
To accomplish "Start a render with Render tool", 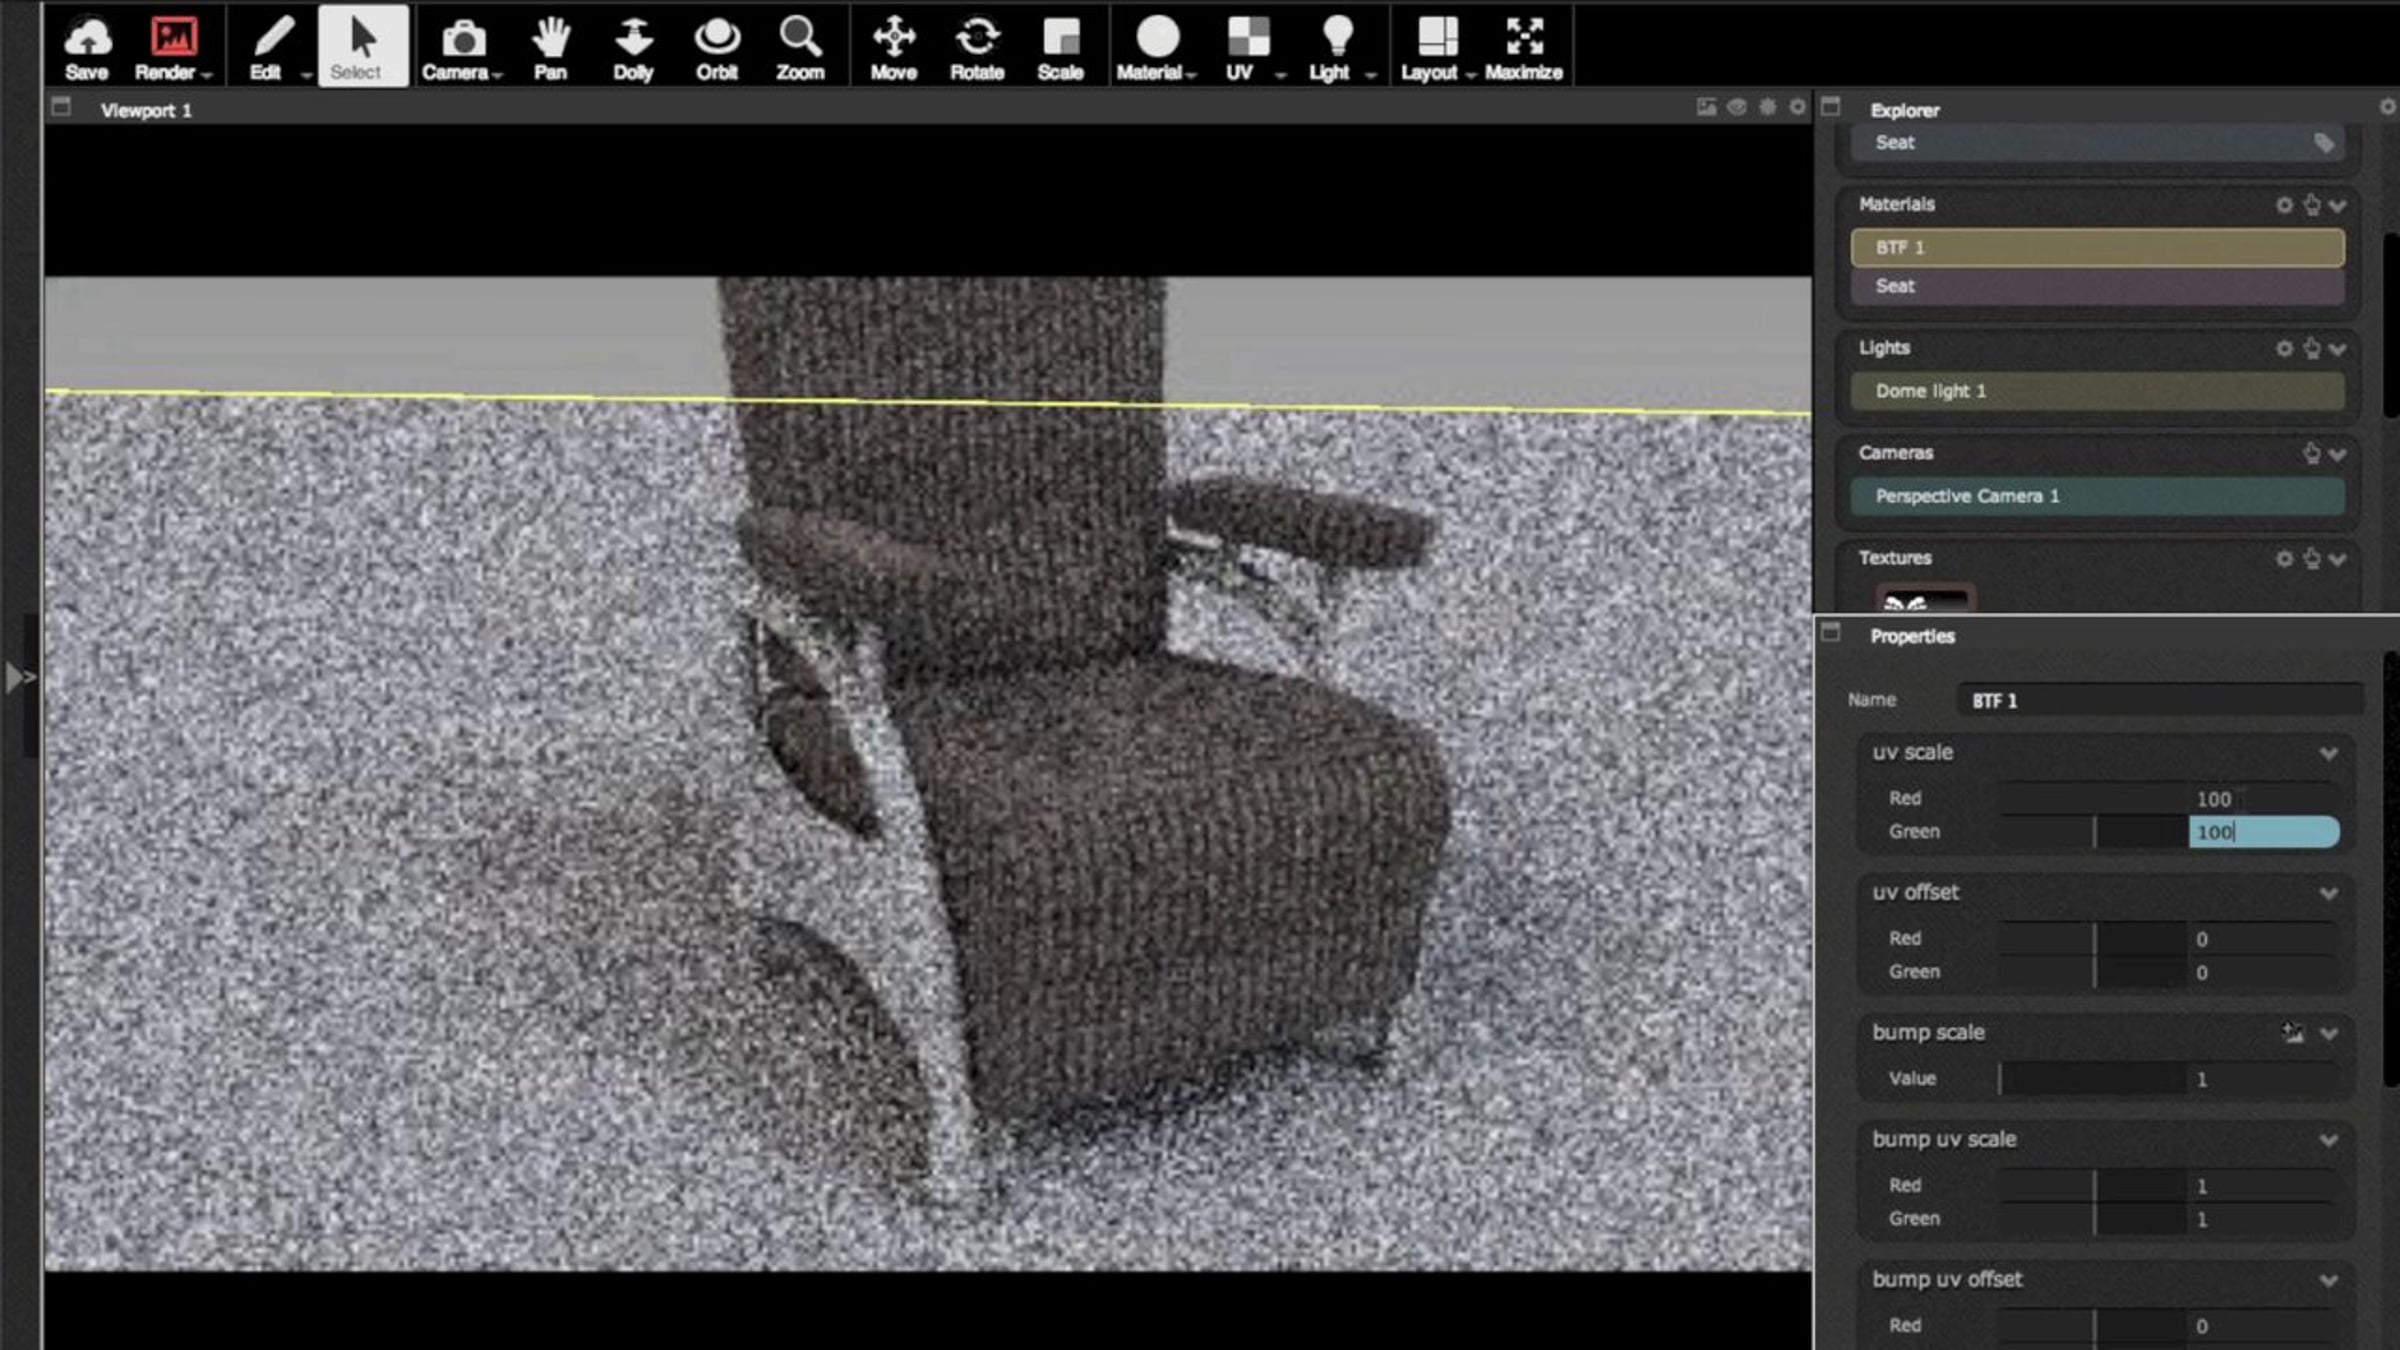I will point(173,39).
